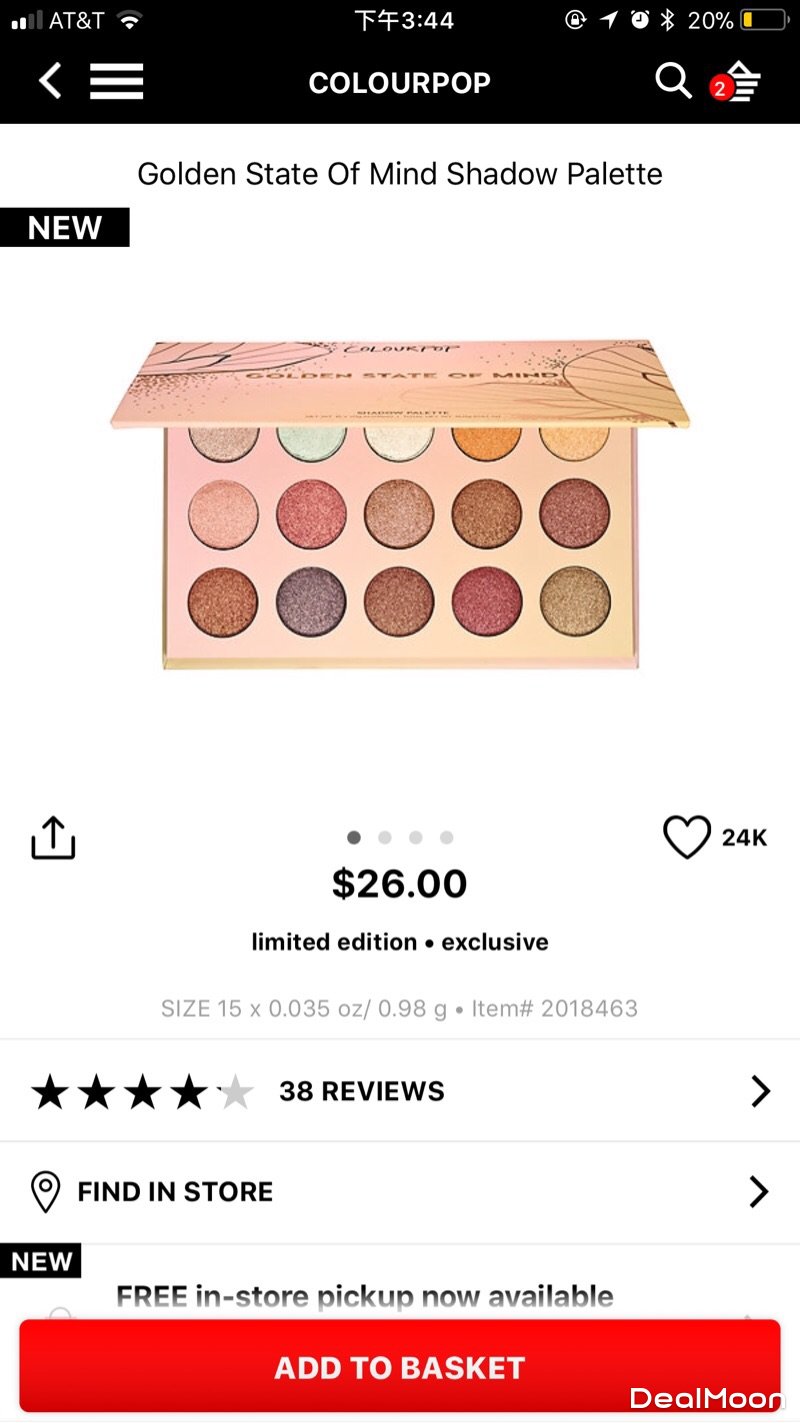Viewport: 800px width, 1423px height.
Task: Select second image page dot
Action: (x=385, y=837)
